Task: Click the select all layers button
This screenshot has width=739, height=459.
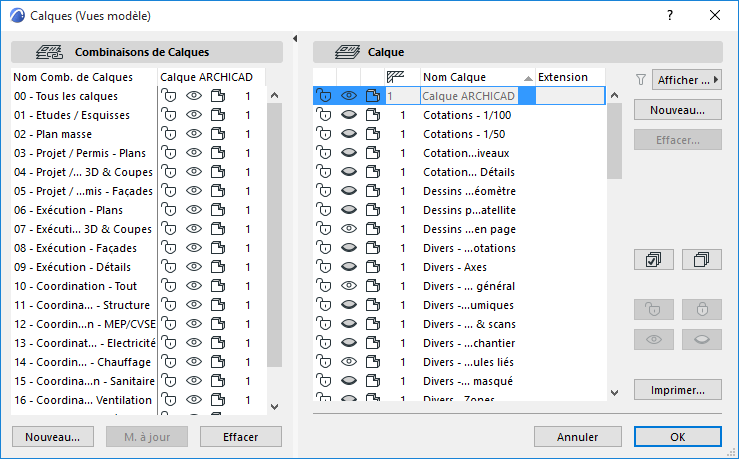Action: point(653,259)
